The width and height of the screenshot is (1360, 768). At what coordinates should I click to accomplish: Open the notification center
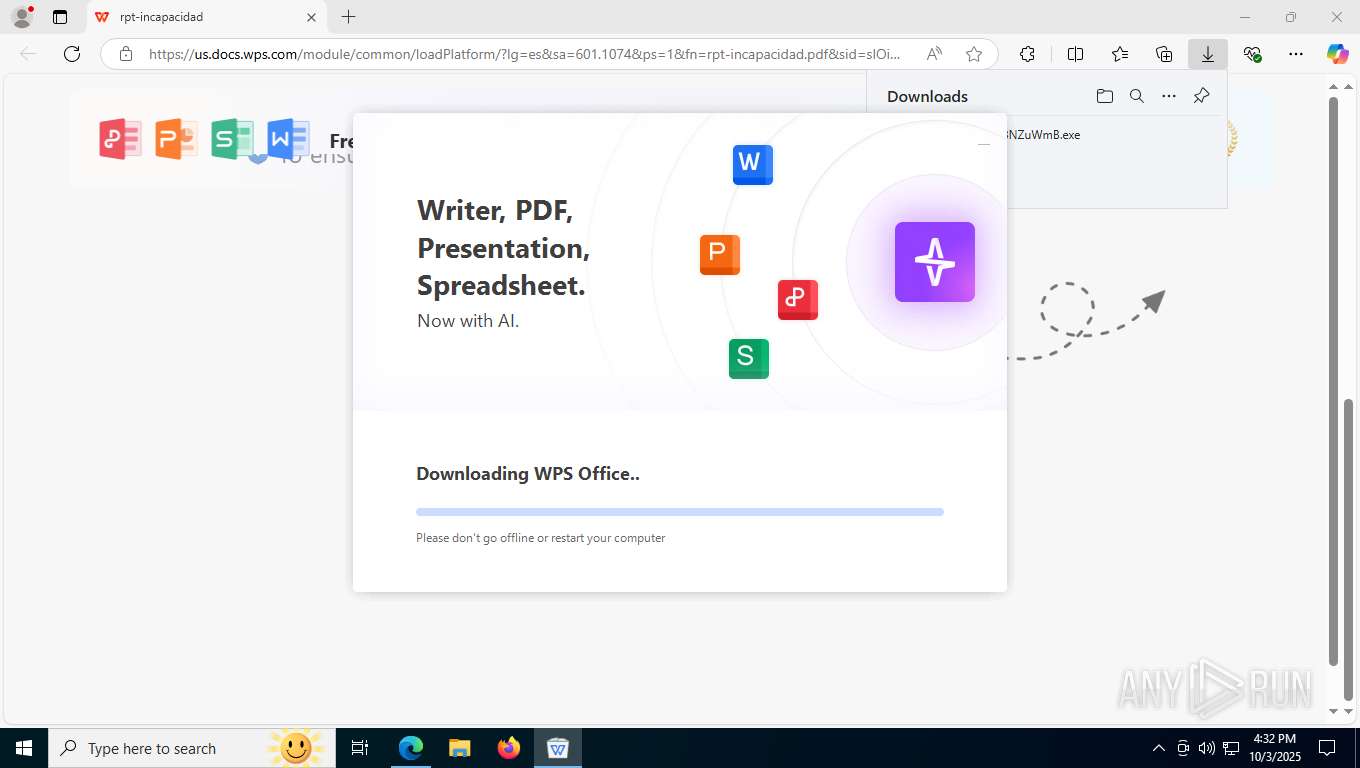pyautogui.click(x=1327, y=748)
